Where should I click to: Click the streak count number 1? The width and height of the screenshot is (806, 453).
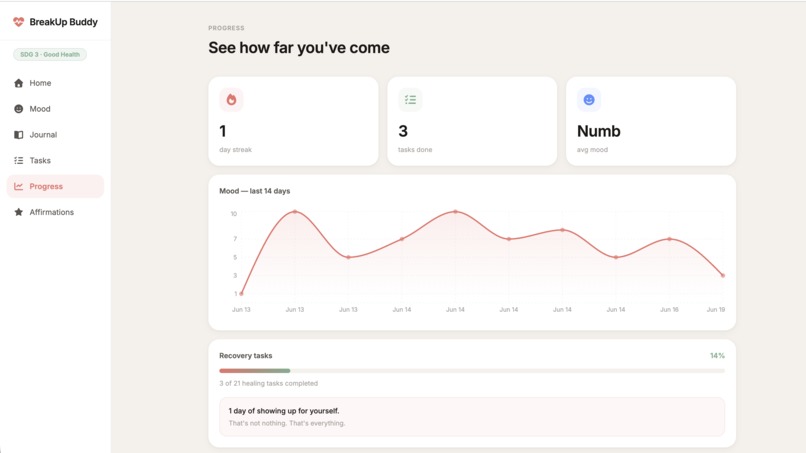pos(223,131)
